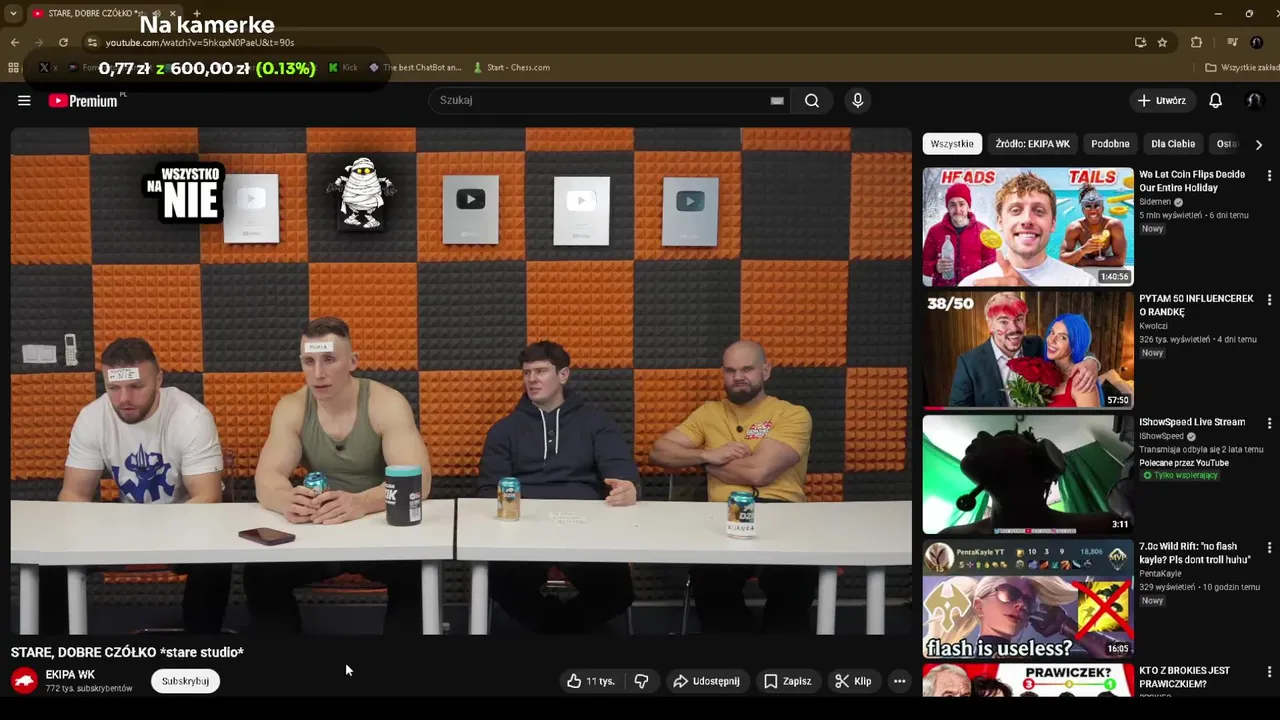This screenshot has height=720, width=1280.
Task: Open the Kick bookmark
Action: point(343,68)
